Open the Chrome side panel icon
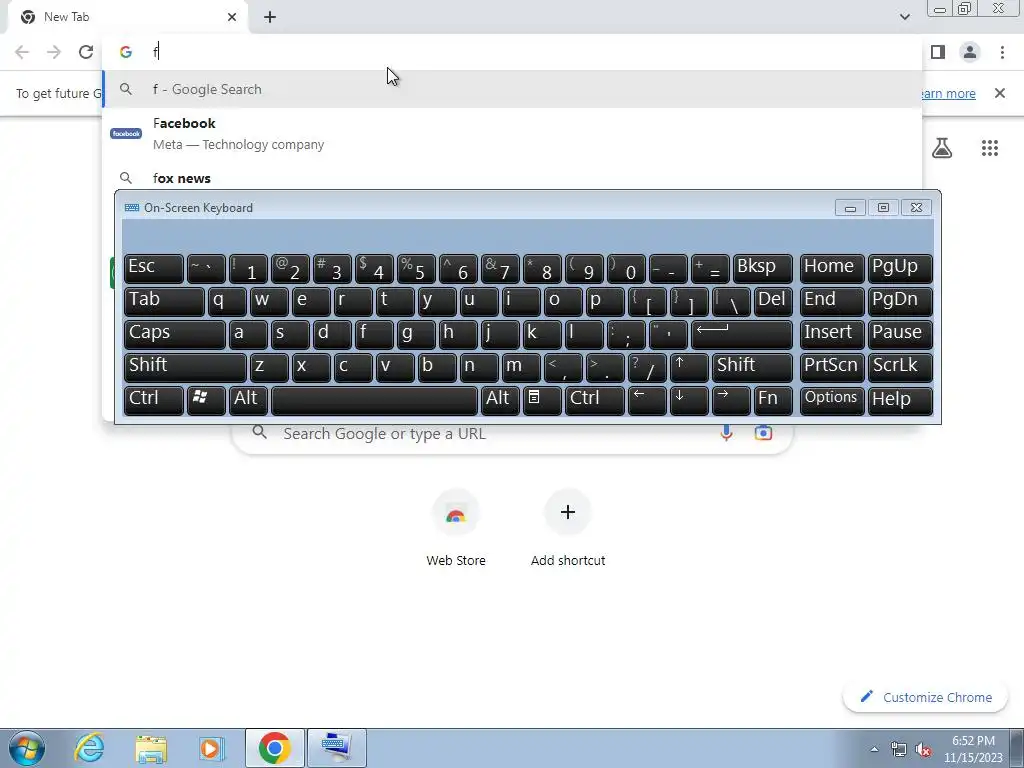 (938, 52)
